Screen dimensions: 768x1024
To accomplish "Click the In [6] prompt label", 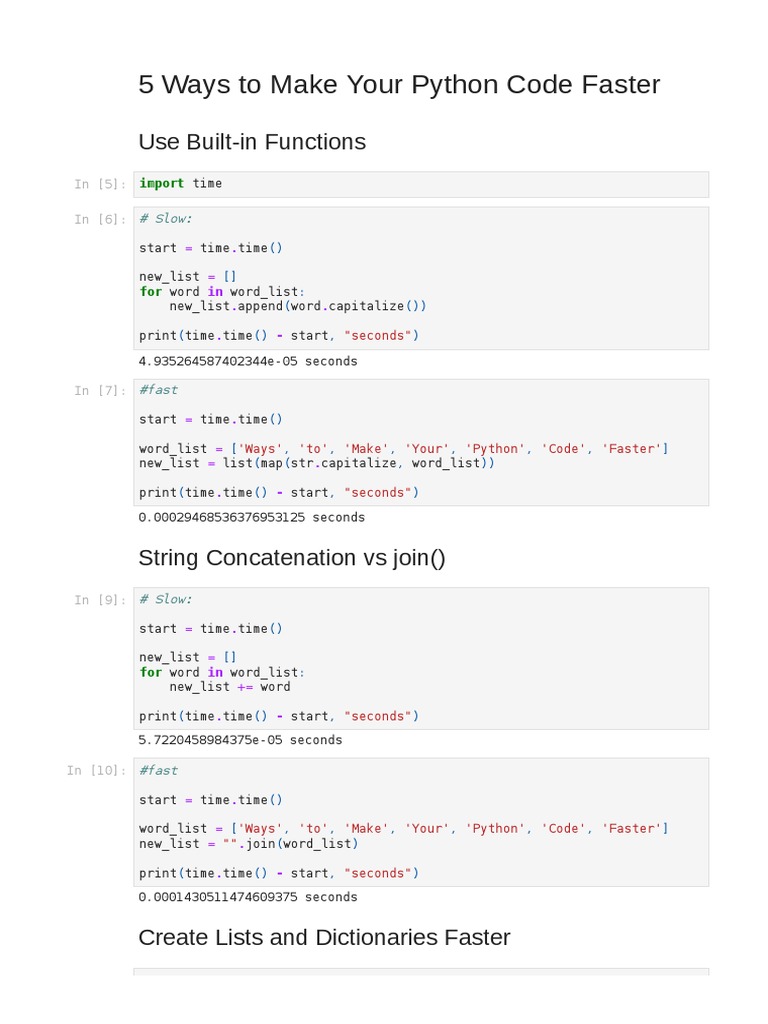I will (x=100, y=219).
